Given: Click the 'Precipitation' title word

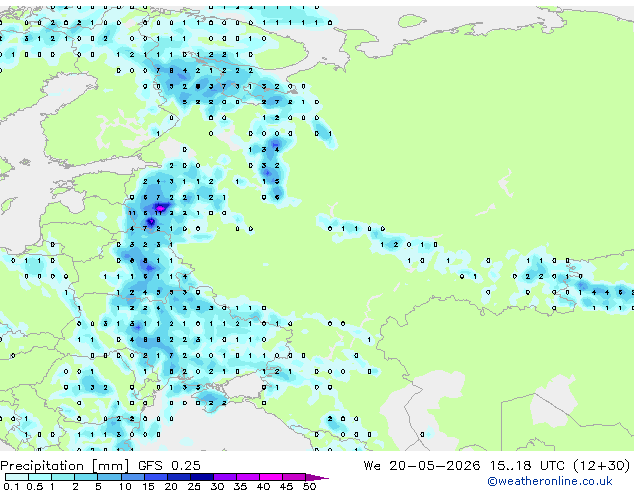Looking at the screenshot, I should click(x=42, y=466).
